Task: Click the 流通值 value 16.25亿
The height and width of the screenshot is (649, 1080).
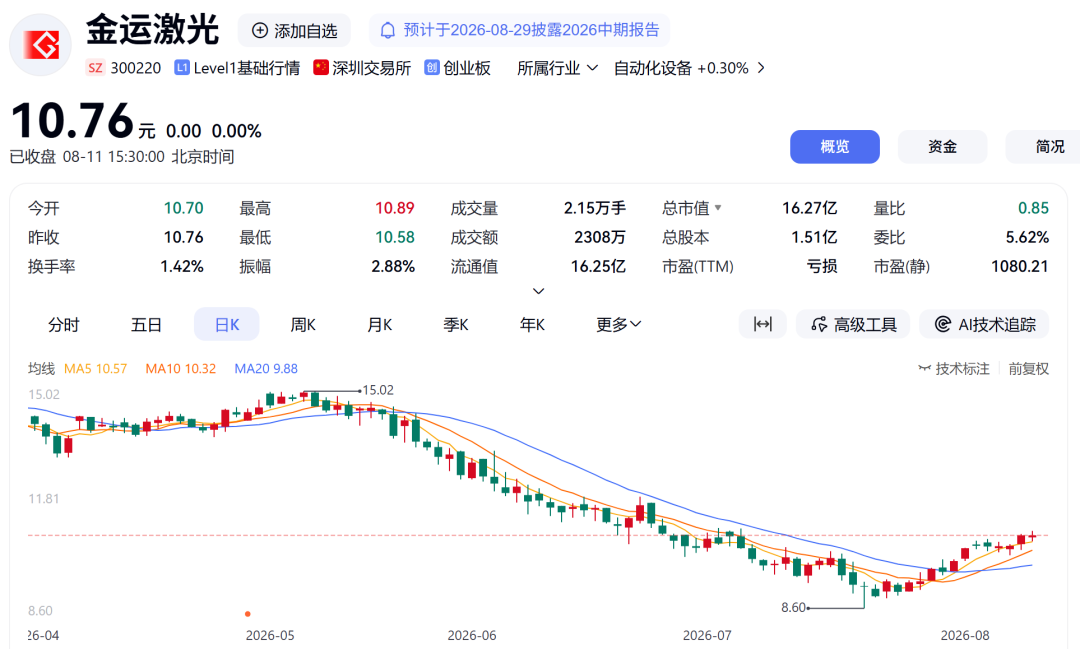Action: click(x=598, y=266)
